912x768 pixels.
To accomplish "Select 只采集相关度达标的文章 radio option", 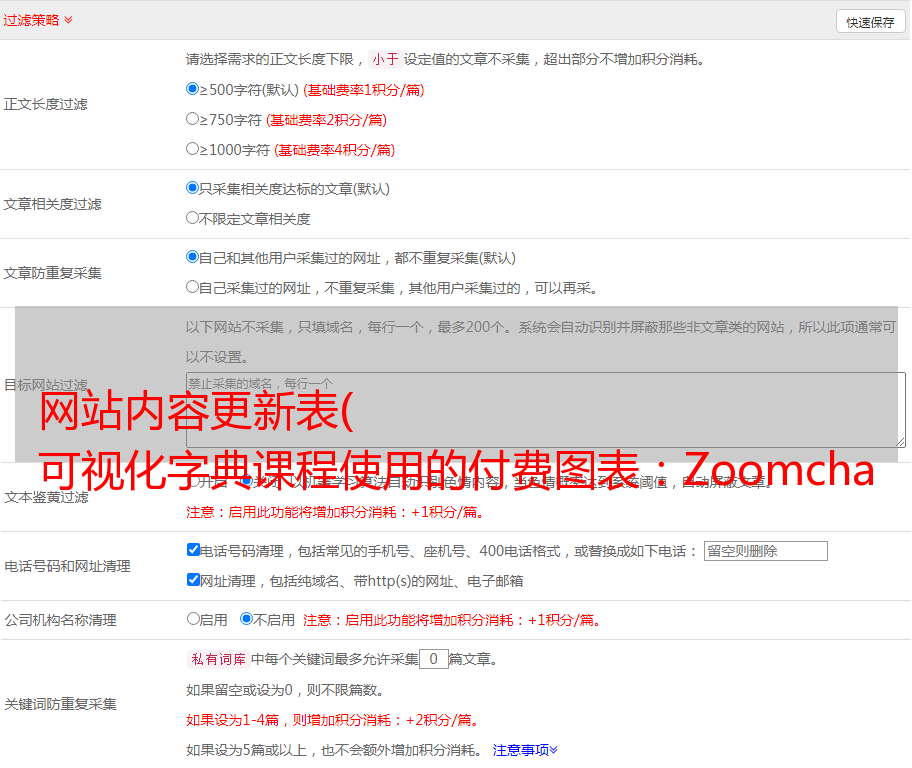I will pos(192,188).
